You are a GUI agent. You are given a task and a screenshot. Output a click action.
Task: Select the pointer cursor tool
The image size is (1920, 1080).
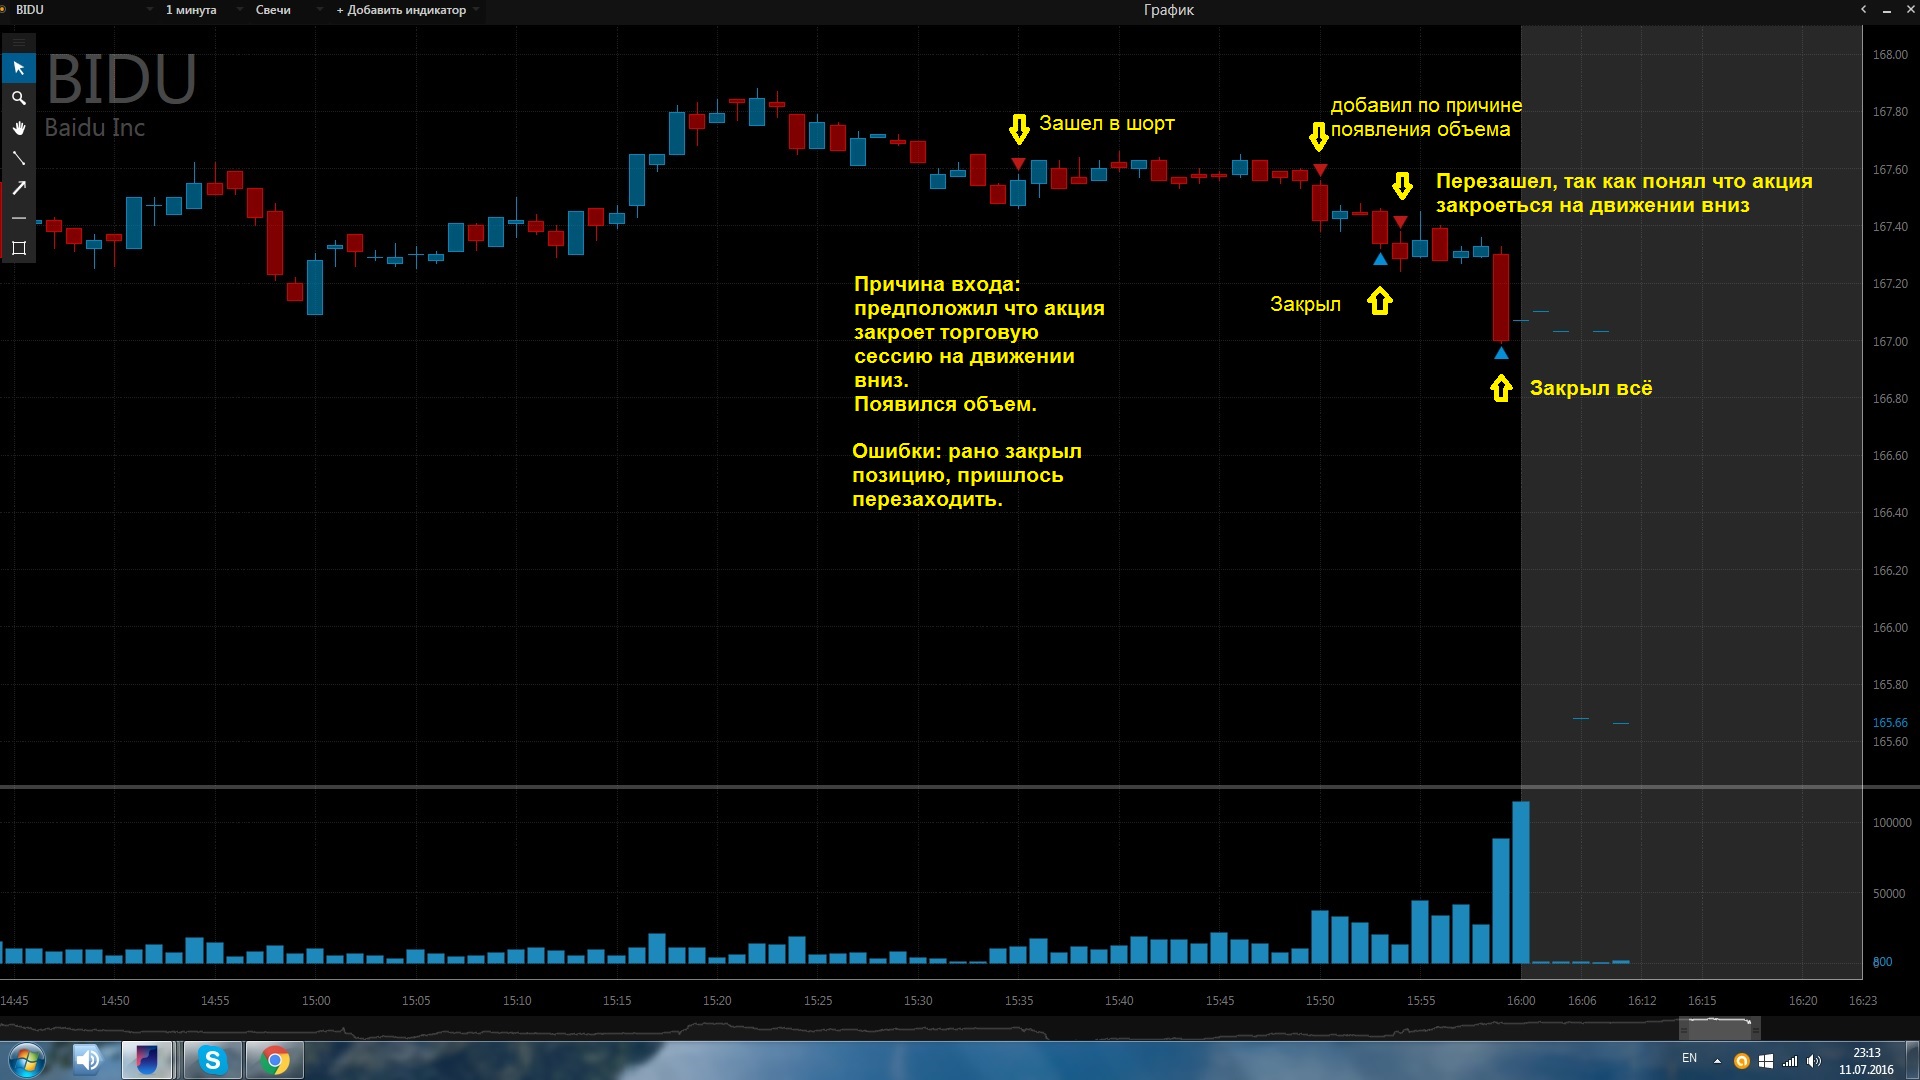click(x=18, y=68)
